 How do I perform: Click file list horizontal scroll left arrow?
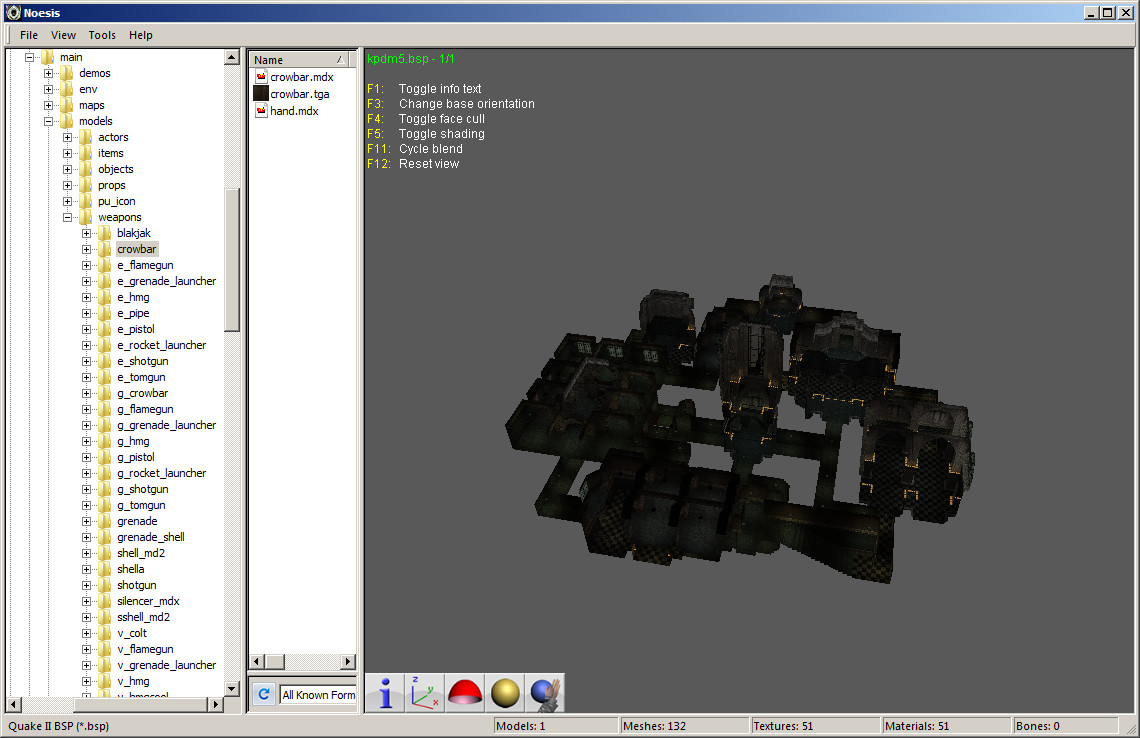pos(256,662)
